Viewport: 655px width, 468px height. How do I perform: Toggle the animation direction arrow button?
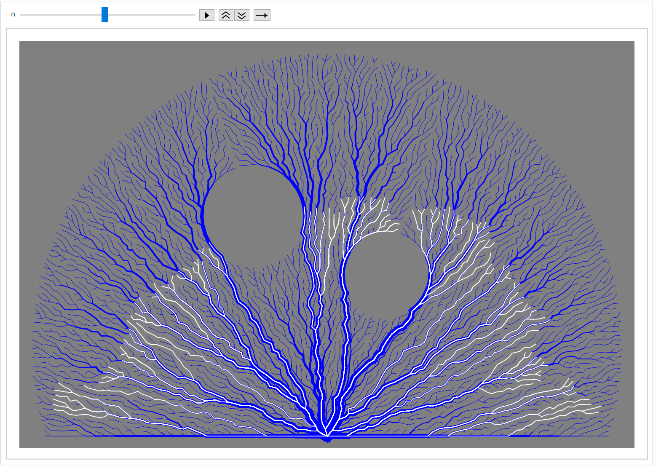[x=262, y=15]
